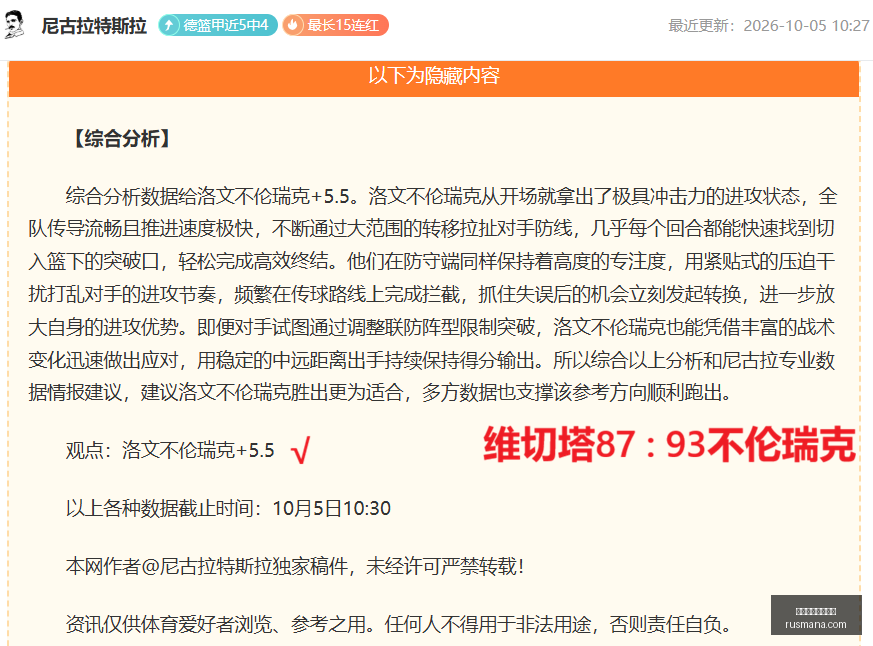Click the author avatar of 尼古拉特斯拉
The image size is (873, 646).
tap(15, 25)
